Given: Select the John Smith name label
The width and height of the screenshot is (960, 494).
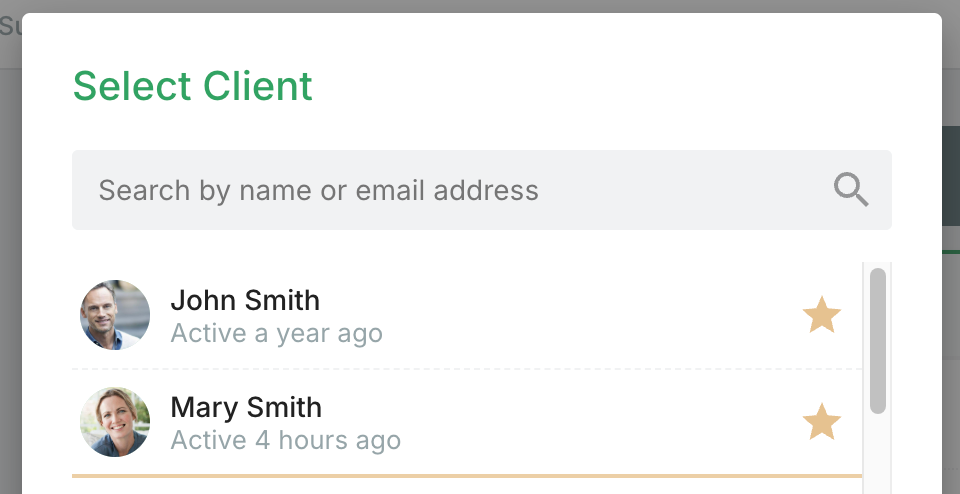Looking at the screenshot, I should coord(245,300).
